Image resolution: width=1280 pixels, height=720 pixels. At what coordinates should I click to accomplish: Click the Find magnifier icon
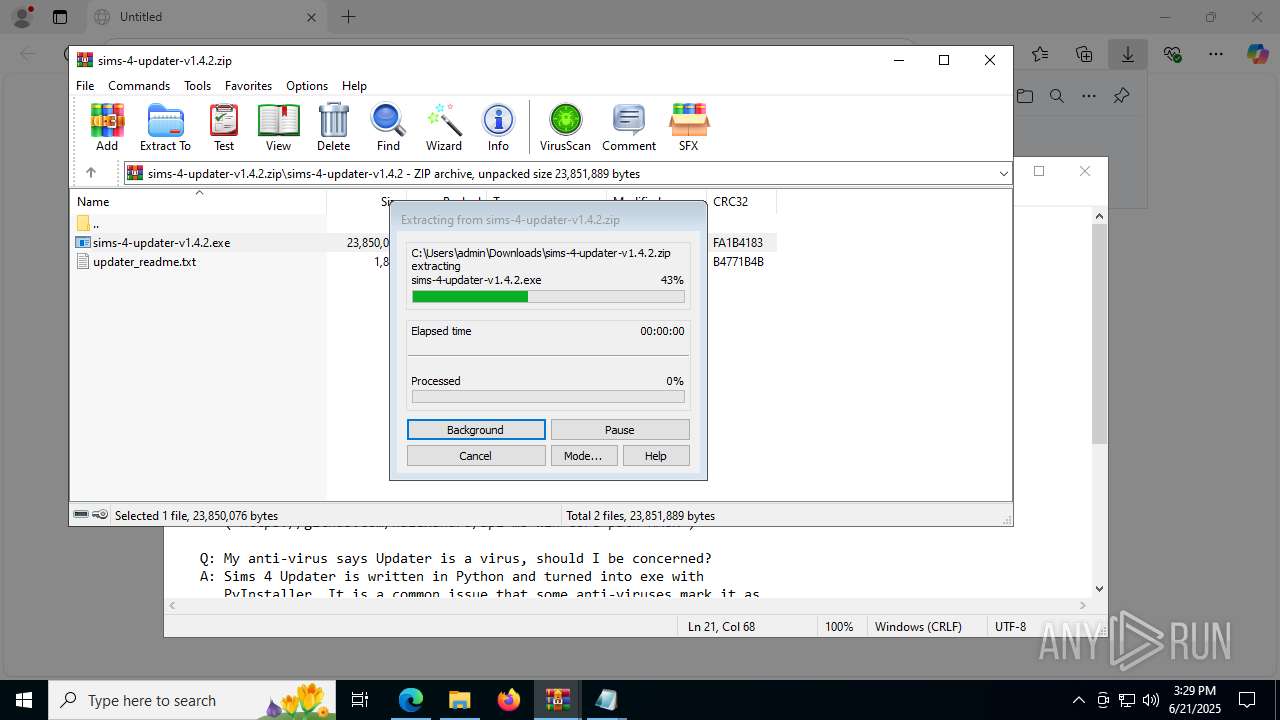coord(388,127)
